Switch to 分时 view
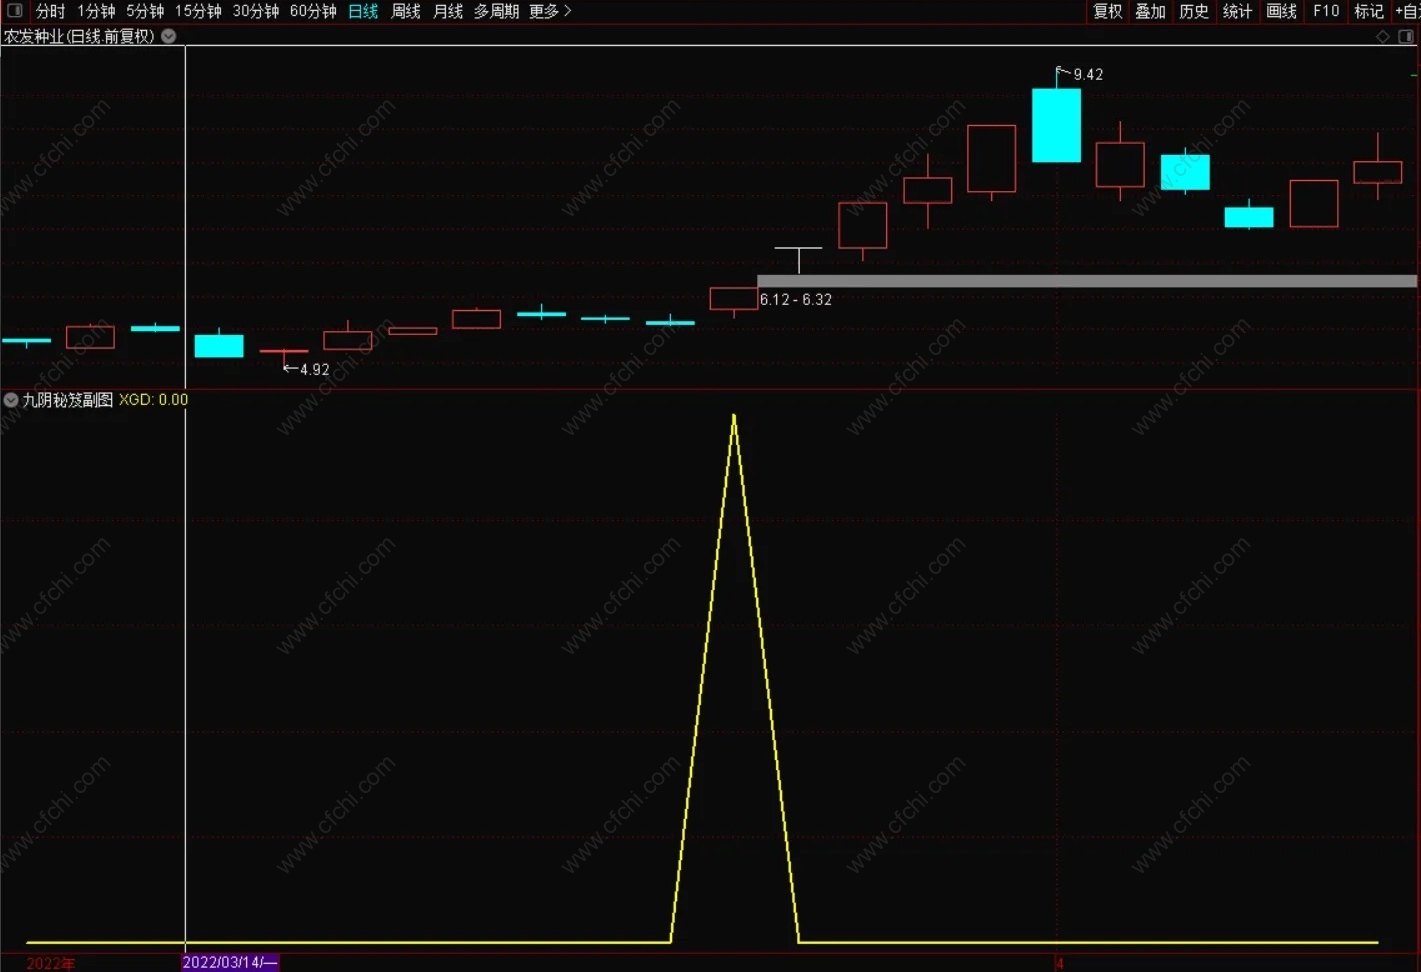 (50, 11)
